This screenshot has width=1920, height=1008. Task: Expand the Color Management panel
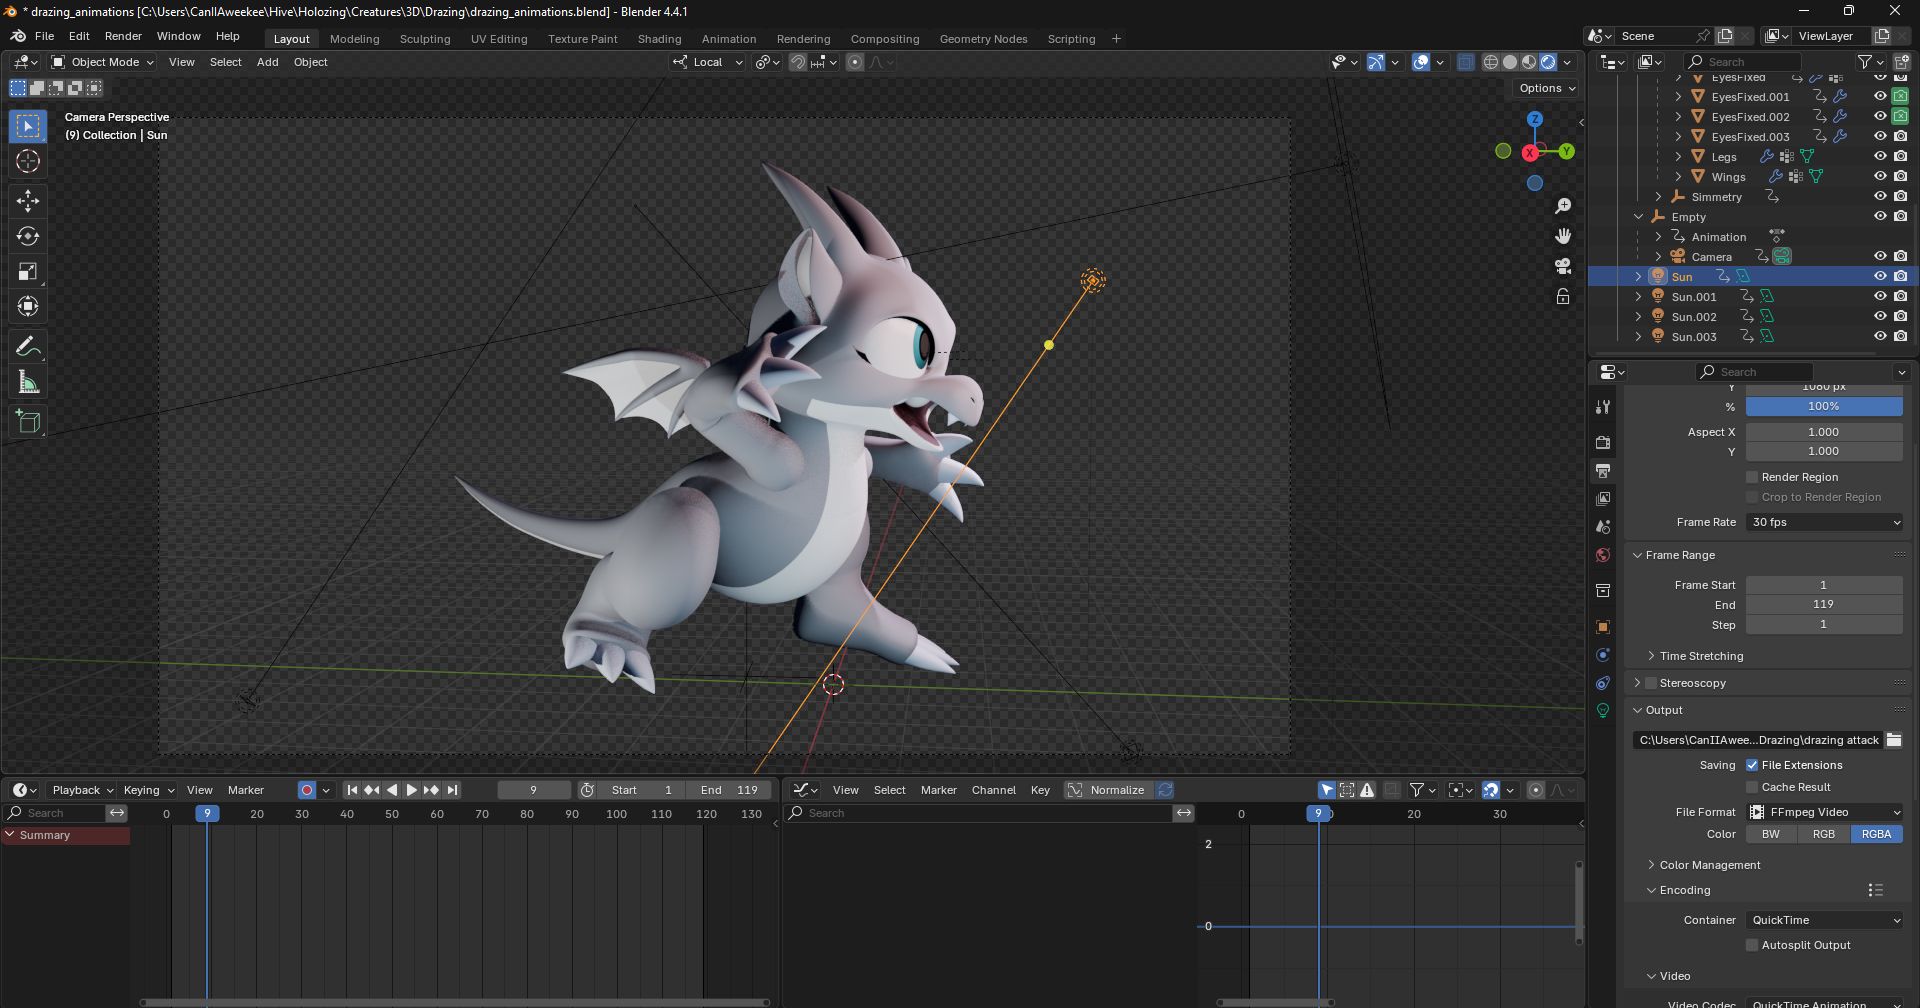click(1709, 865)
